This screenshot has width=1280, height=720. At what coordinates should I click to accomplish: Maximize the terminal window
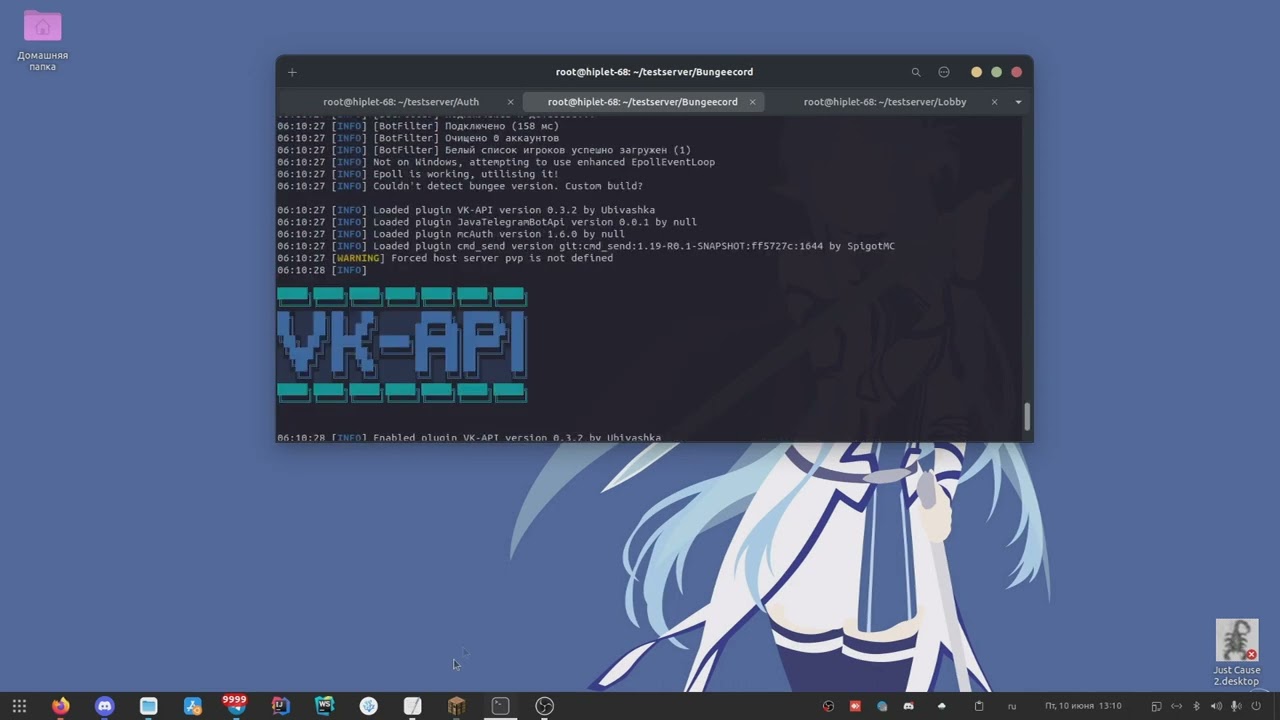pos(996,72)
